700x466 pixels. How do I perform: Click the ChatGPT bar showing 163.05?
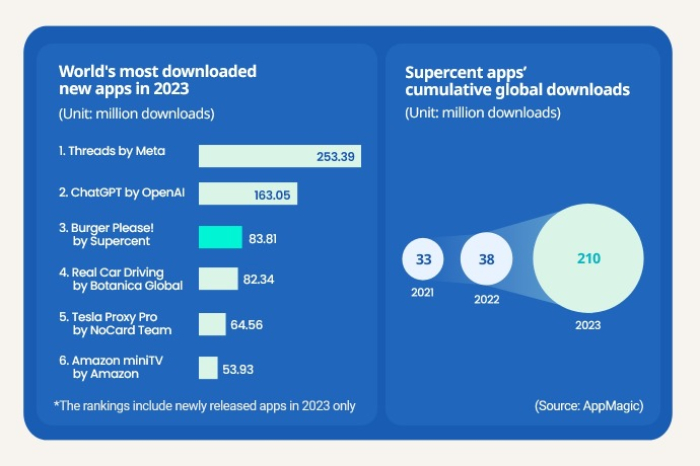(248, 194)
